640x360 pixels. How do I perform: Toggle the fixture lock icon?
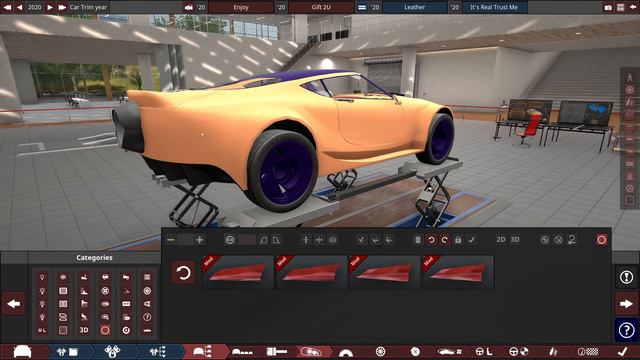point(458,240)
